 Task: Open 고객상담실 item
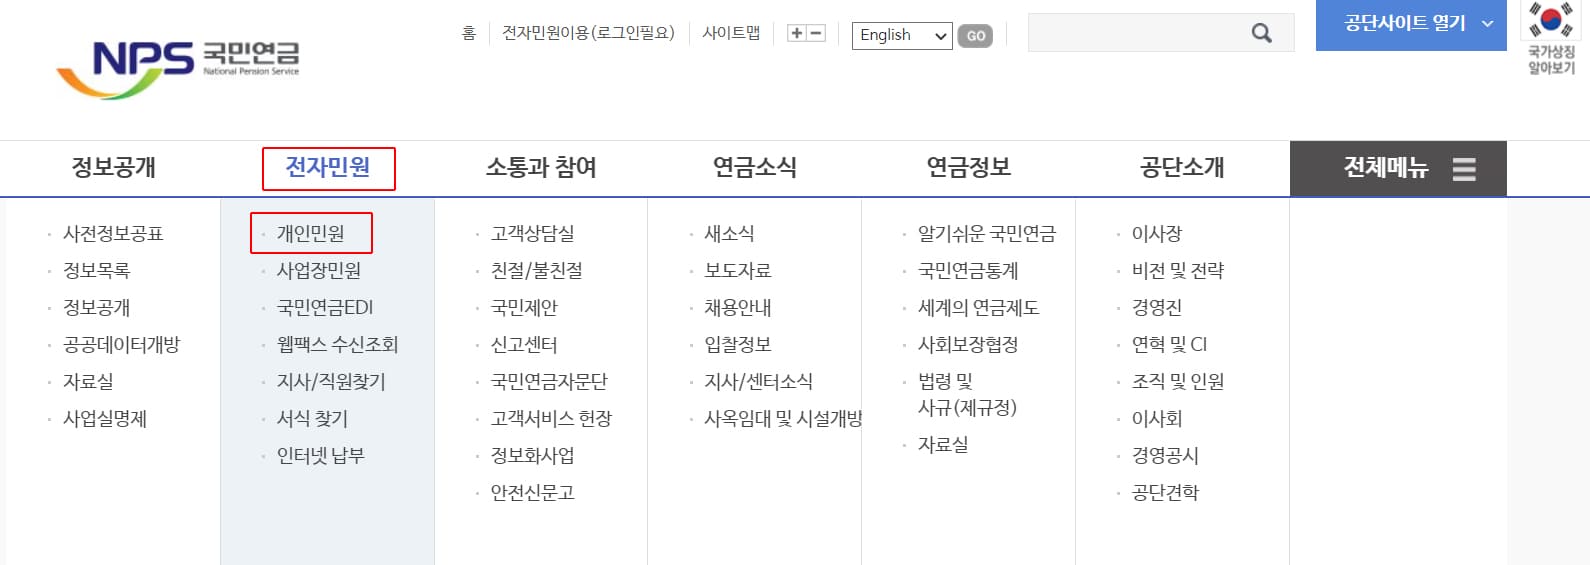coord(533,234)
